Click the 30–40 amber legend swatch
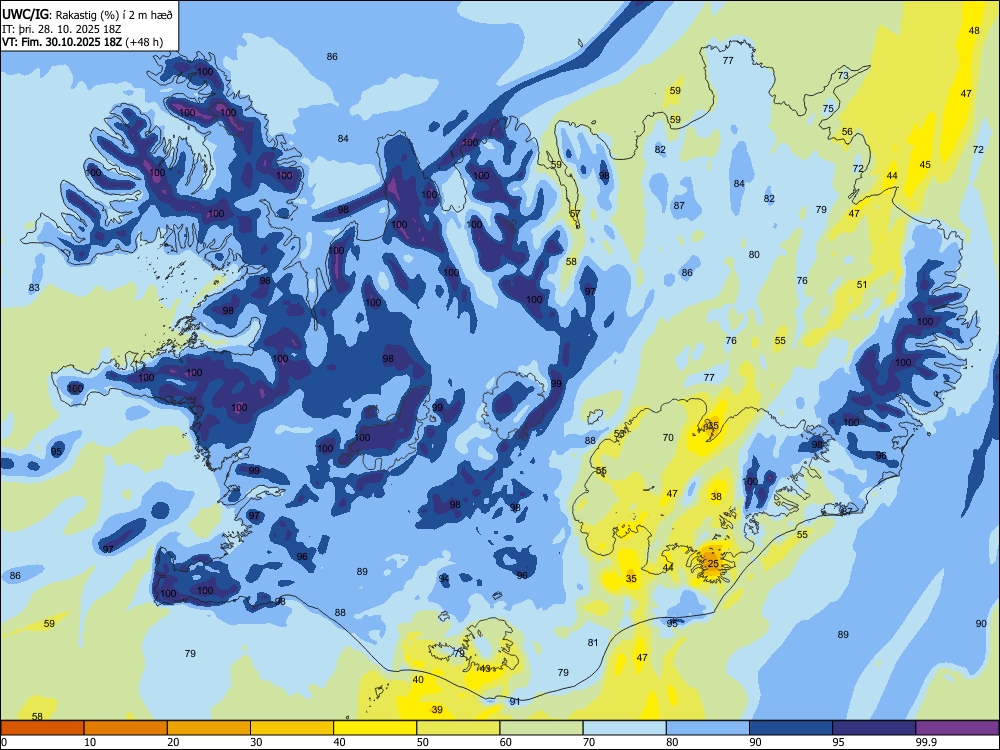 [292, 727]
